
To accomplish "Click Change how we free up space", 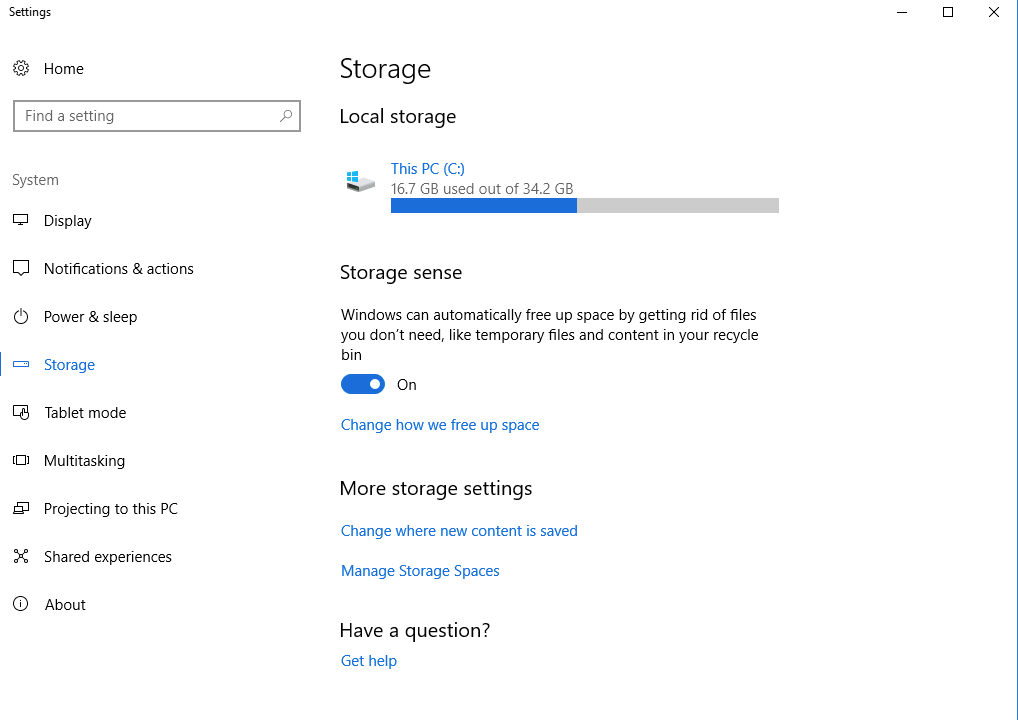I will 440,425.
